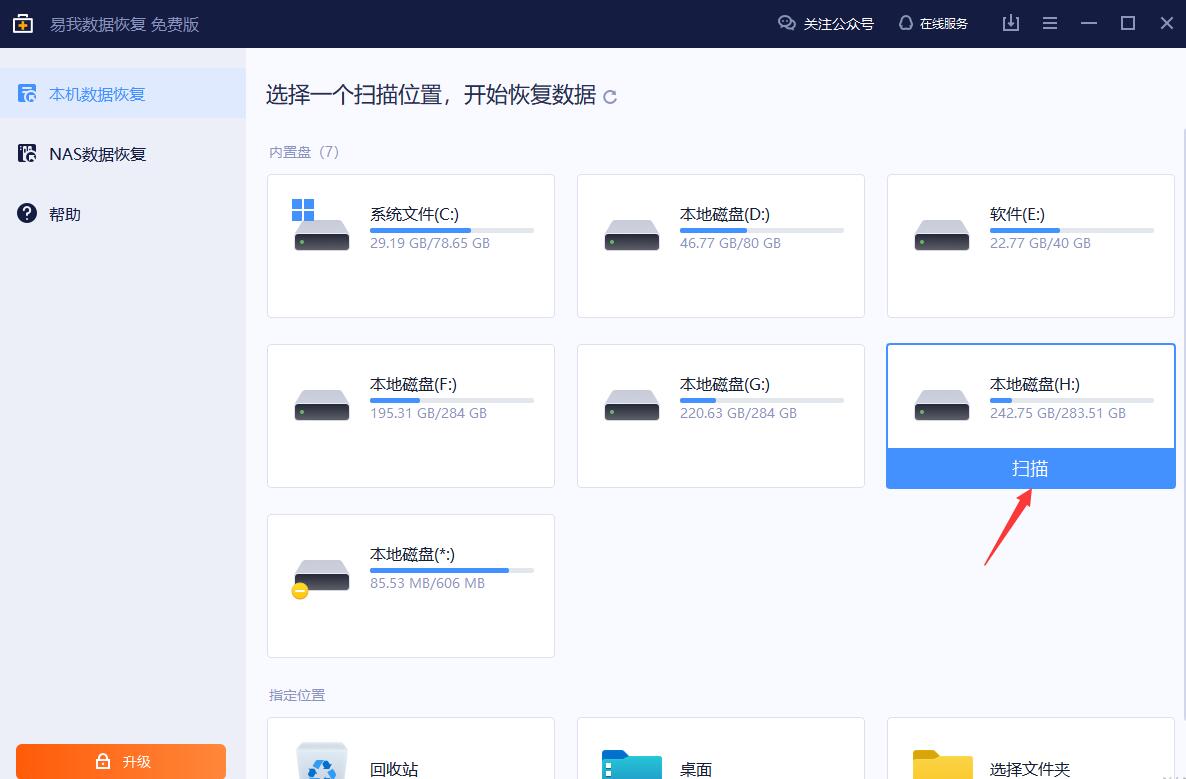Pick the 本地磁盘(F:) drive icon
Viewport: 1186px width, 779px height.
[322, 404]
